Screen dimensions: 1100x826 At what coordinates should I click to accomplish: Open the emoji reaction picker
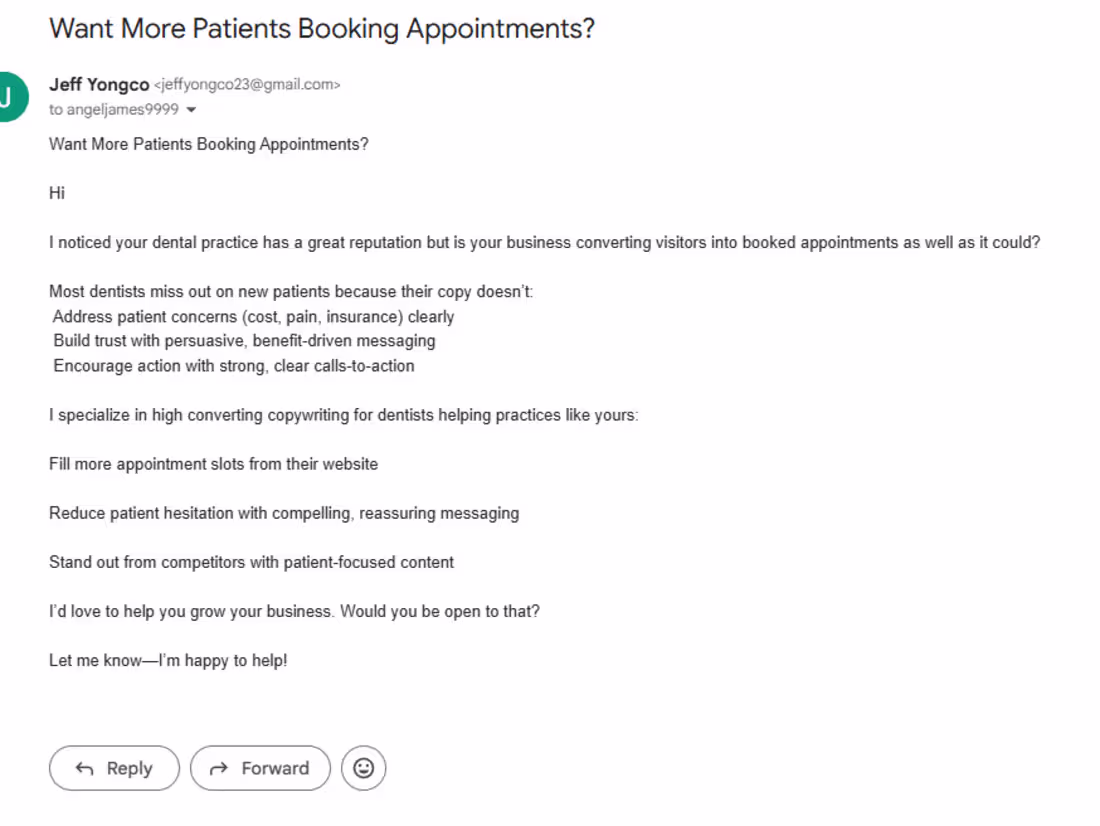[364, 768]
